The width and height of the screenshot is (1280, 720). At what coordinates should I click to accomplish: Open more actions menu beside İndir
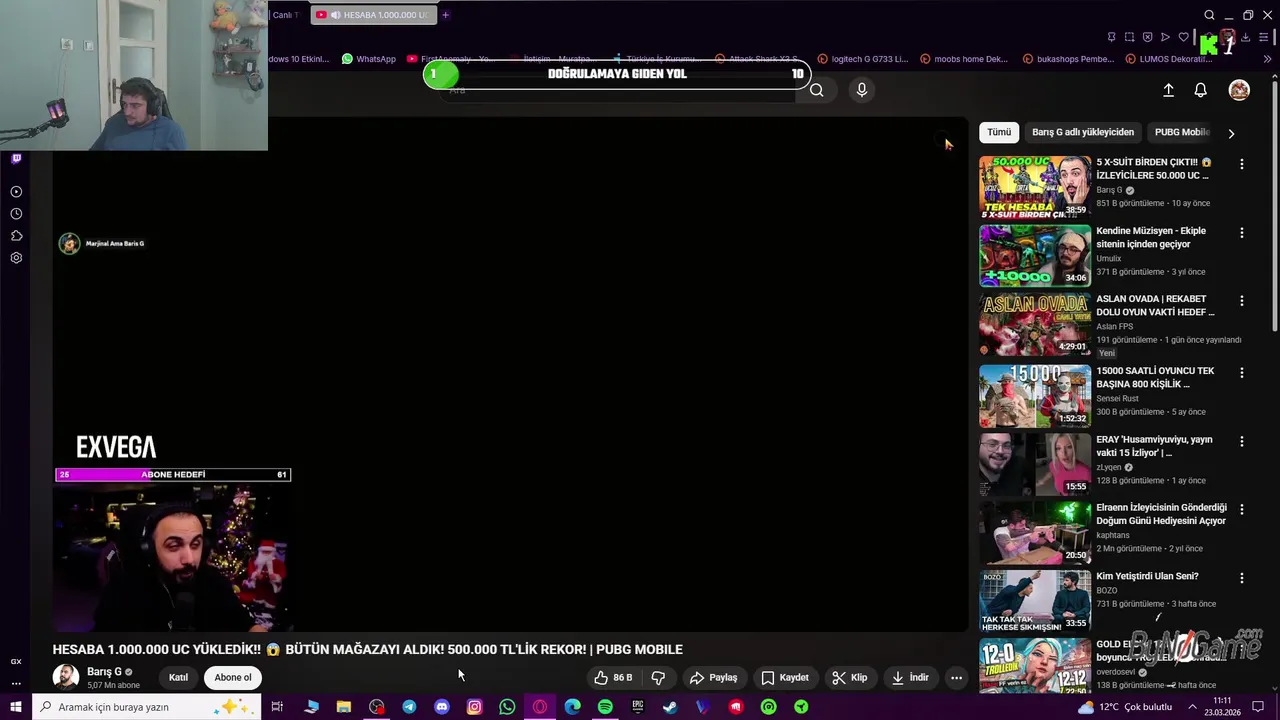[x=956, y=677]
